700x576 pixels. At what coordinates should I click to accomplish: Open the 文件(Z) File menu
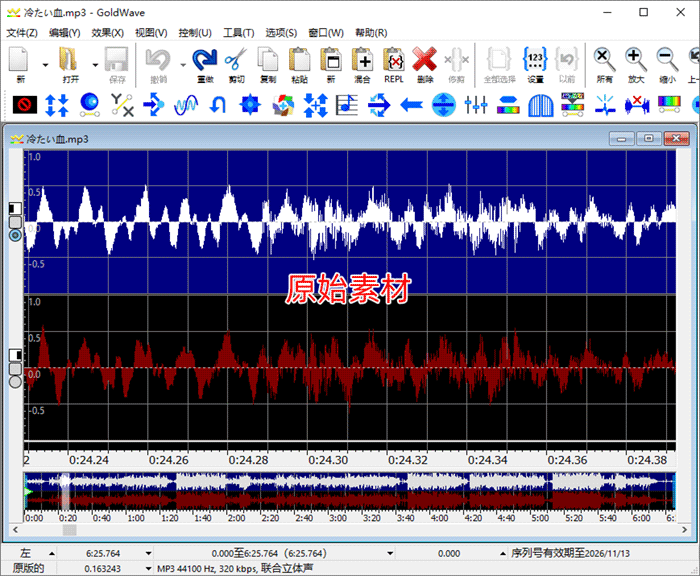pos(22,33)
